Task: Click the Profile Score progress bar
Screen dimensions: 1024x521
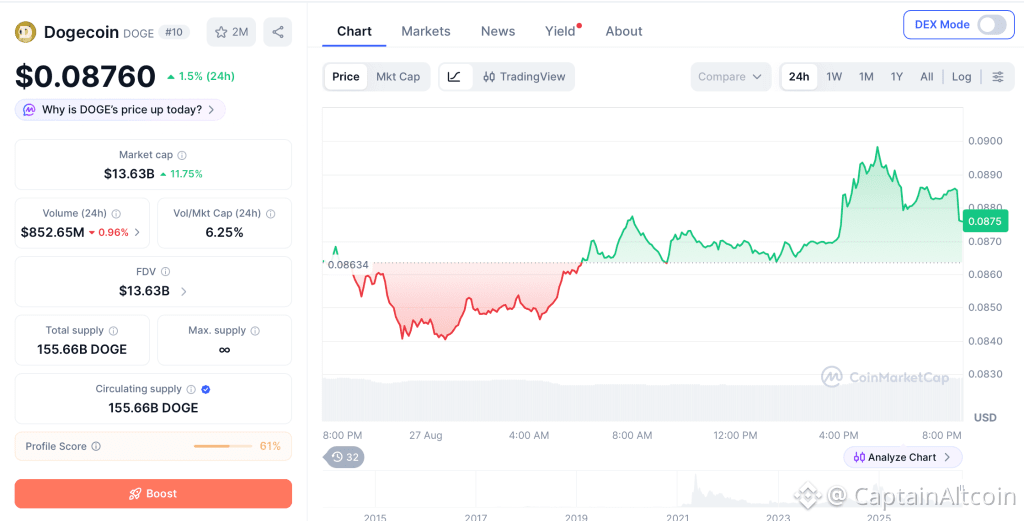Action: tap(223, 447)
